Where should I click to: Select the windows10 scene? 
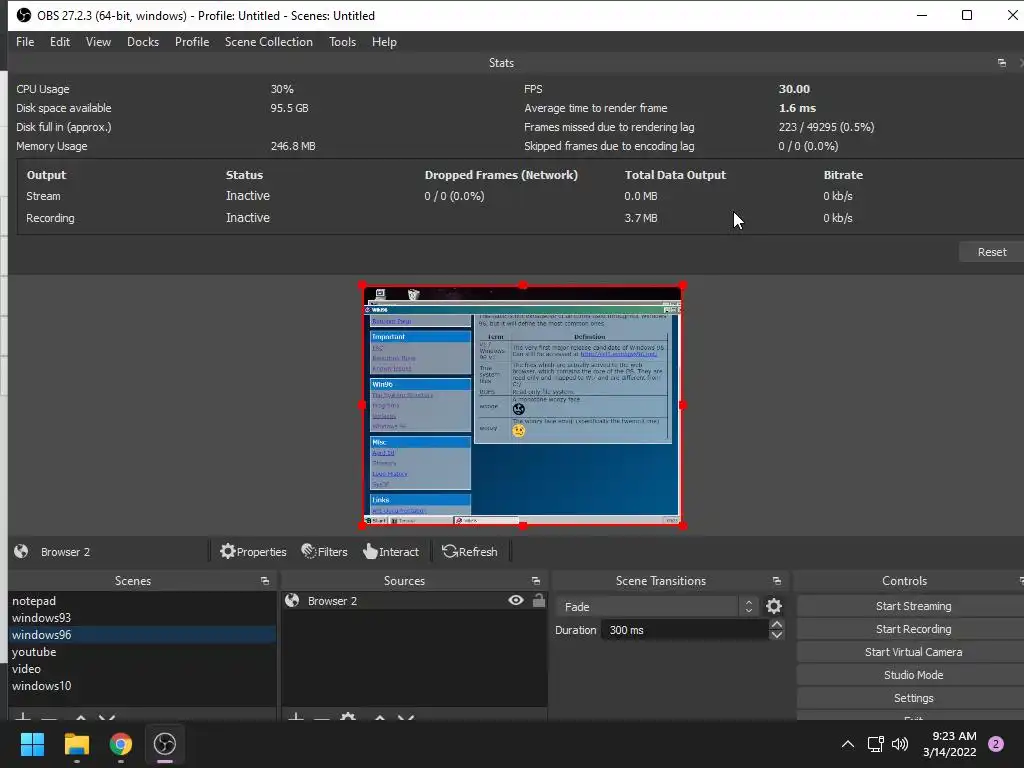(x=142, y=686)
